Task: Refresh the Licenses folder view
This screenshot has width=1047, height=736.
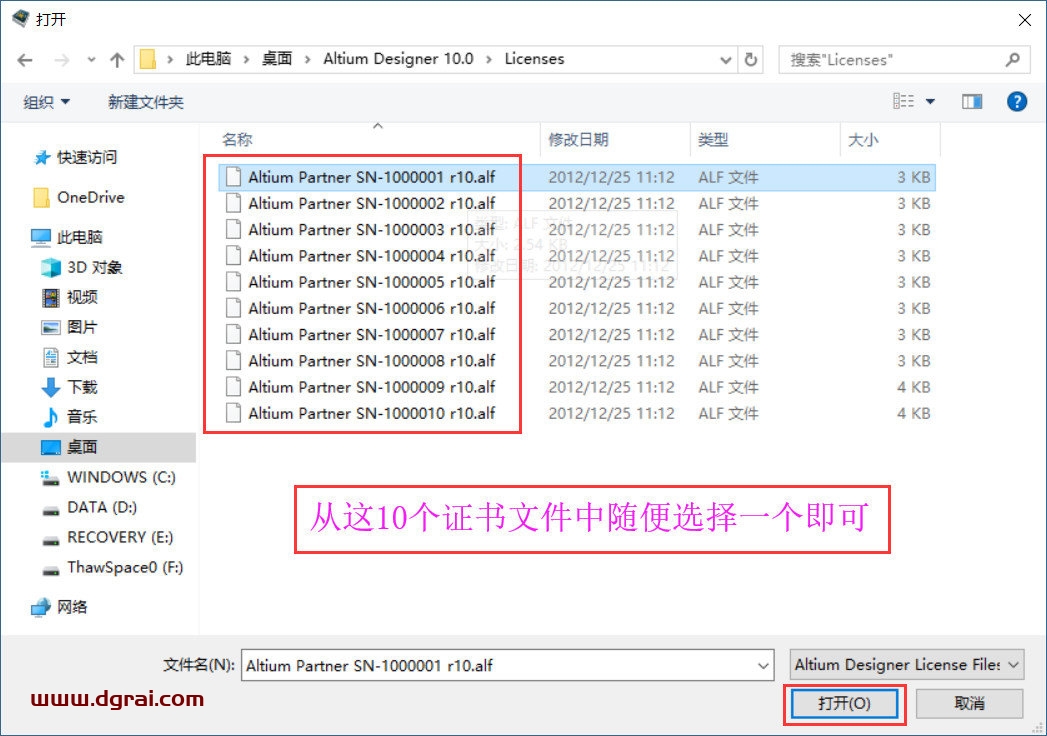Action: click(751, 59)
